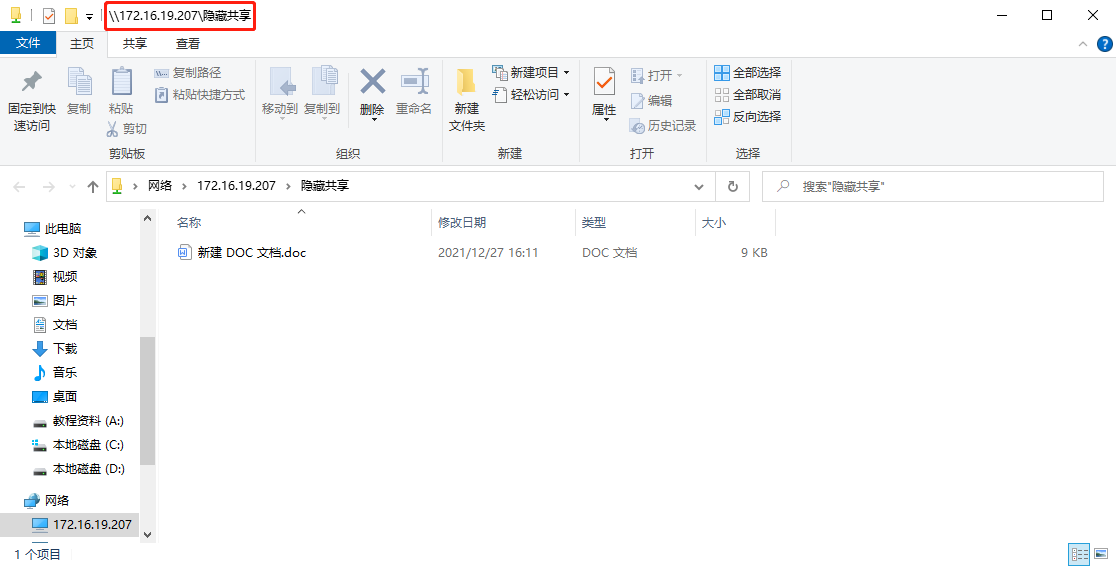Click the Pin to Quick Access icon
The width and height of the screenshot is (1117, 567).
[x=31, y=82]
